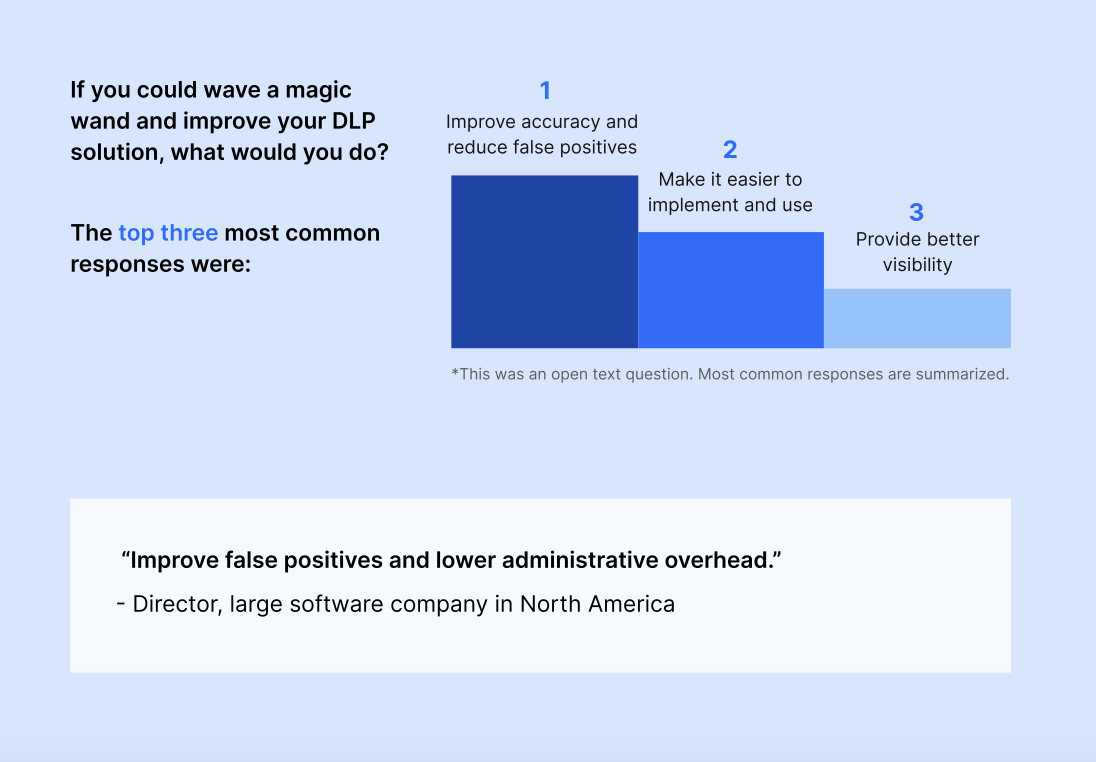Click the blue number 1 label
Image resolution: width=1096 pixels, height=762 pixels.
545,90
